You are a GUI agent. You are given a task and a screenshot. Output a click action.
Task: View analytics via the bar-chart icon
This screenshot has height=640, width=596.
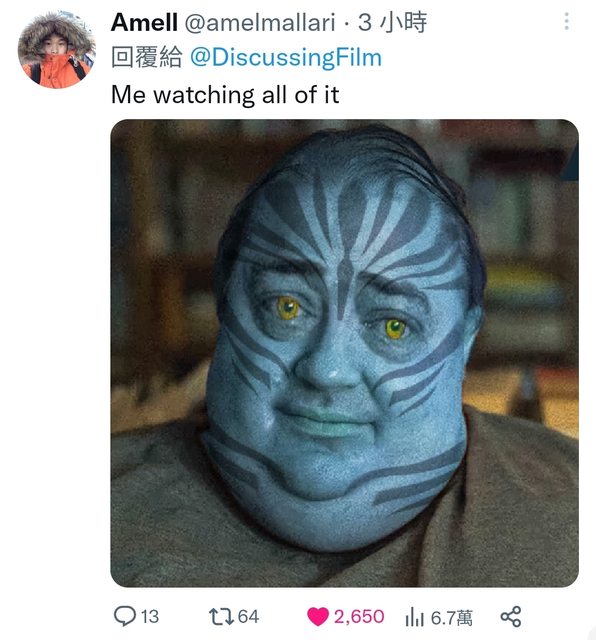(415, 616)
